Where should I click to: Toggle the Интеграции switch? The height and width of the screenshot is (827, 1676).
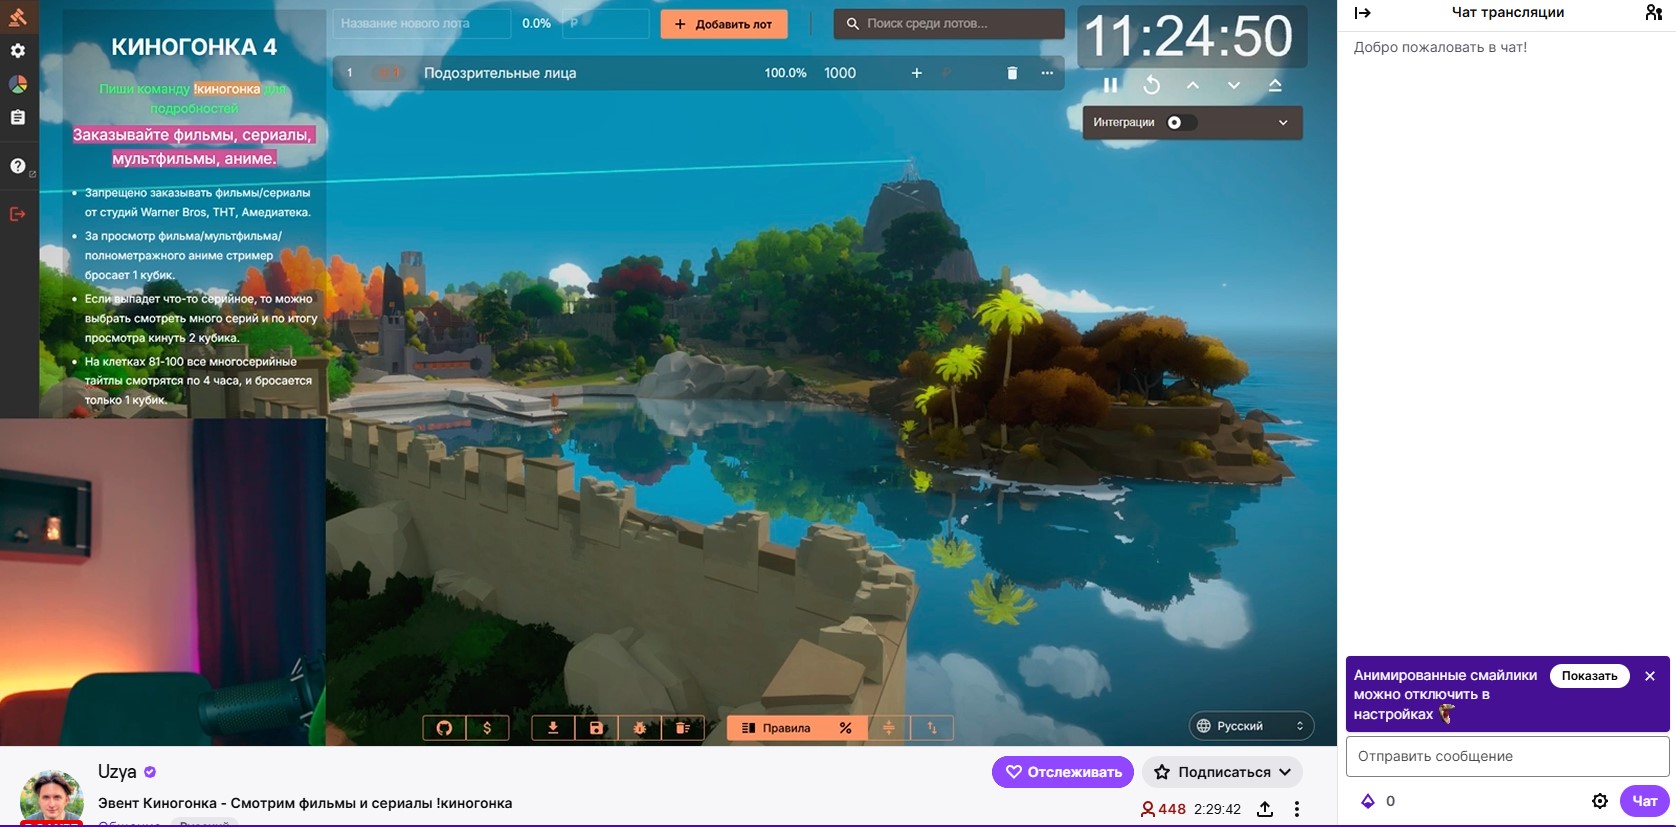coord(1181,122)
